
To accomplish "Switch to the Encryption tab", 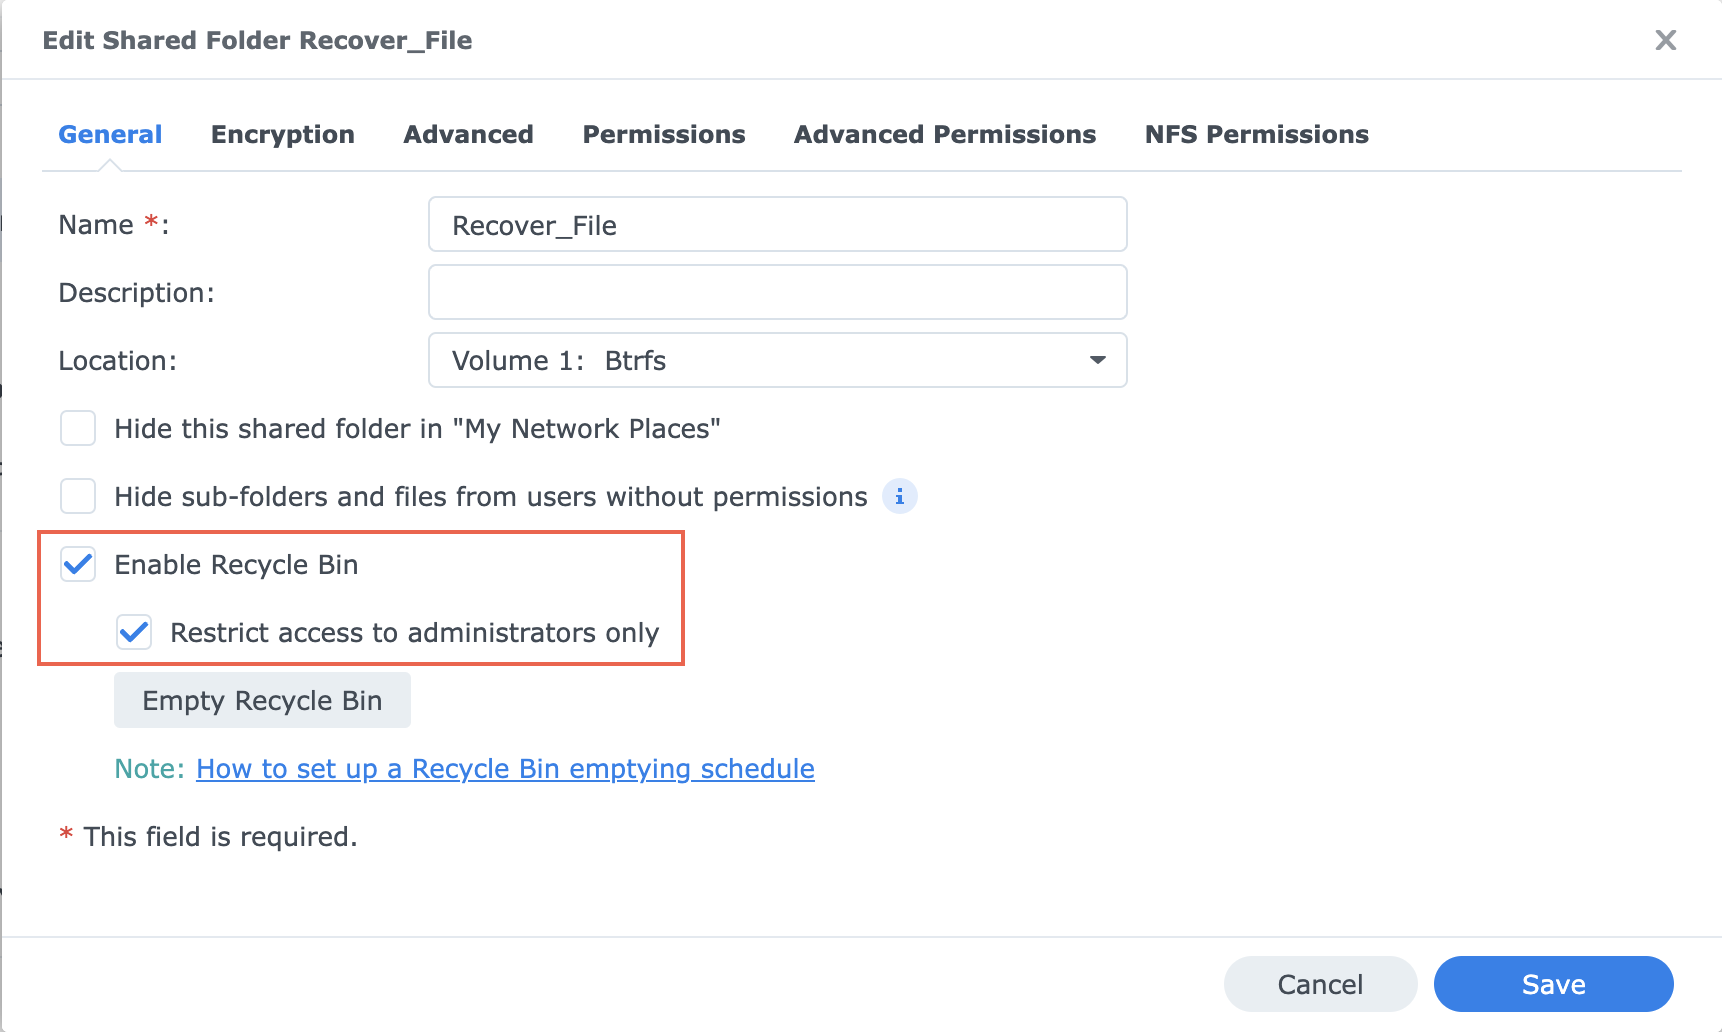I will tap(282, 135).
